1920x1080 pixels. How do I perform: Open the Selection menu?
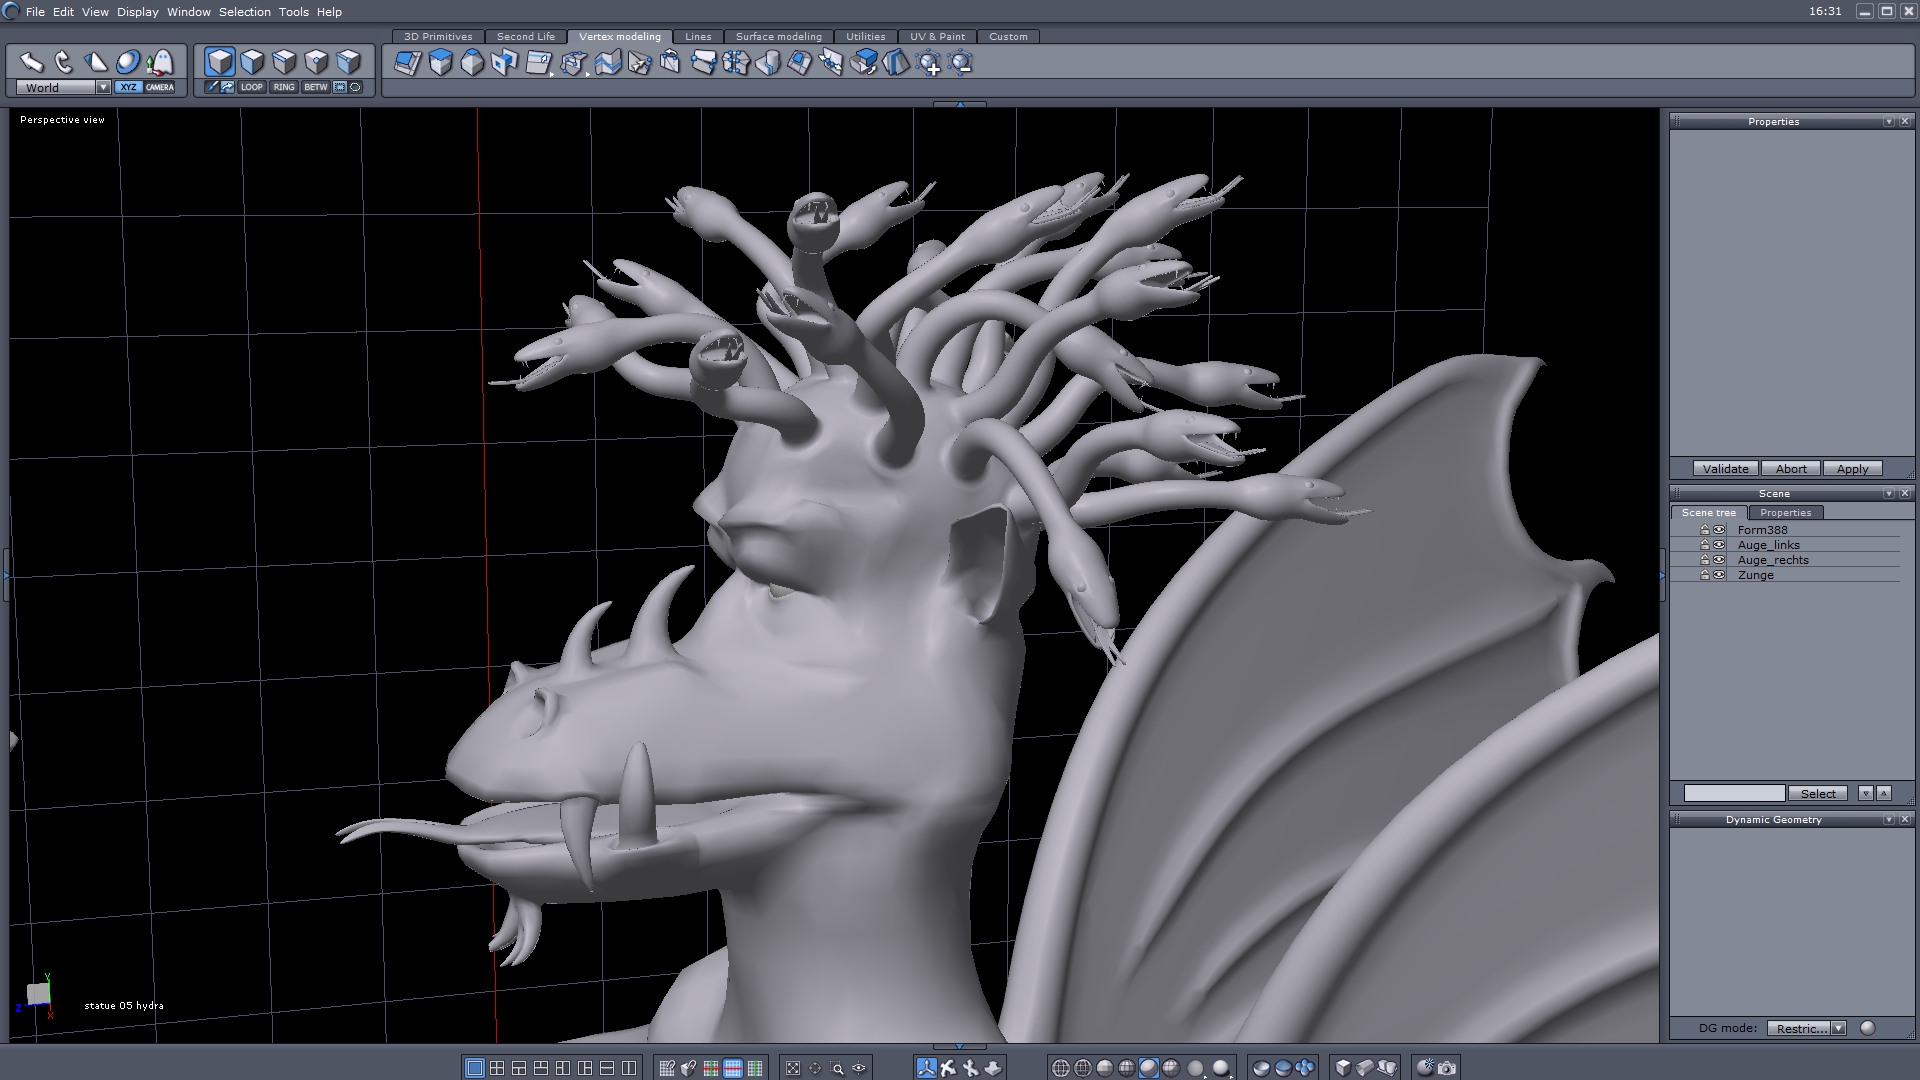tap(244, 12)
